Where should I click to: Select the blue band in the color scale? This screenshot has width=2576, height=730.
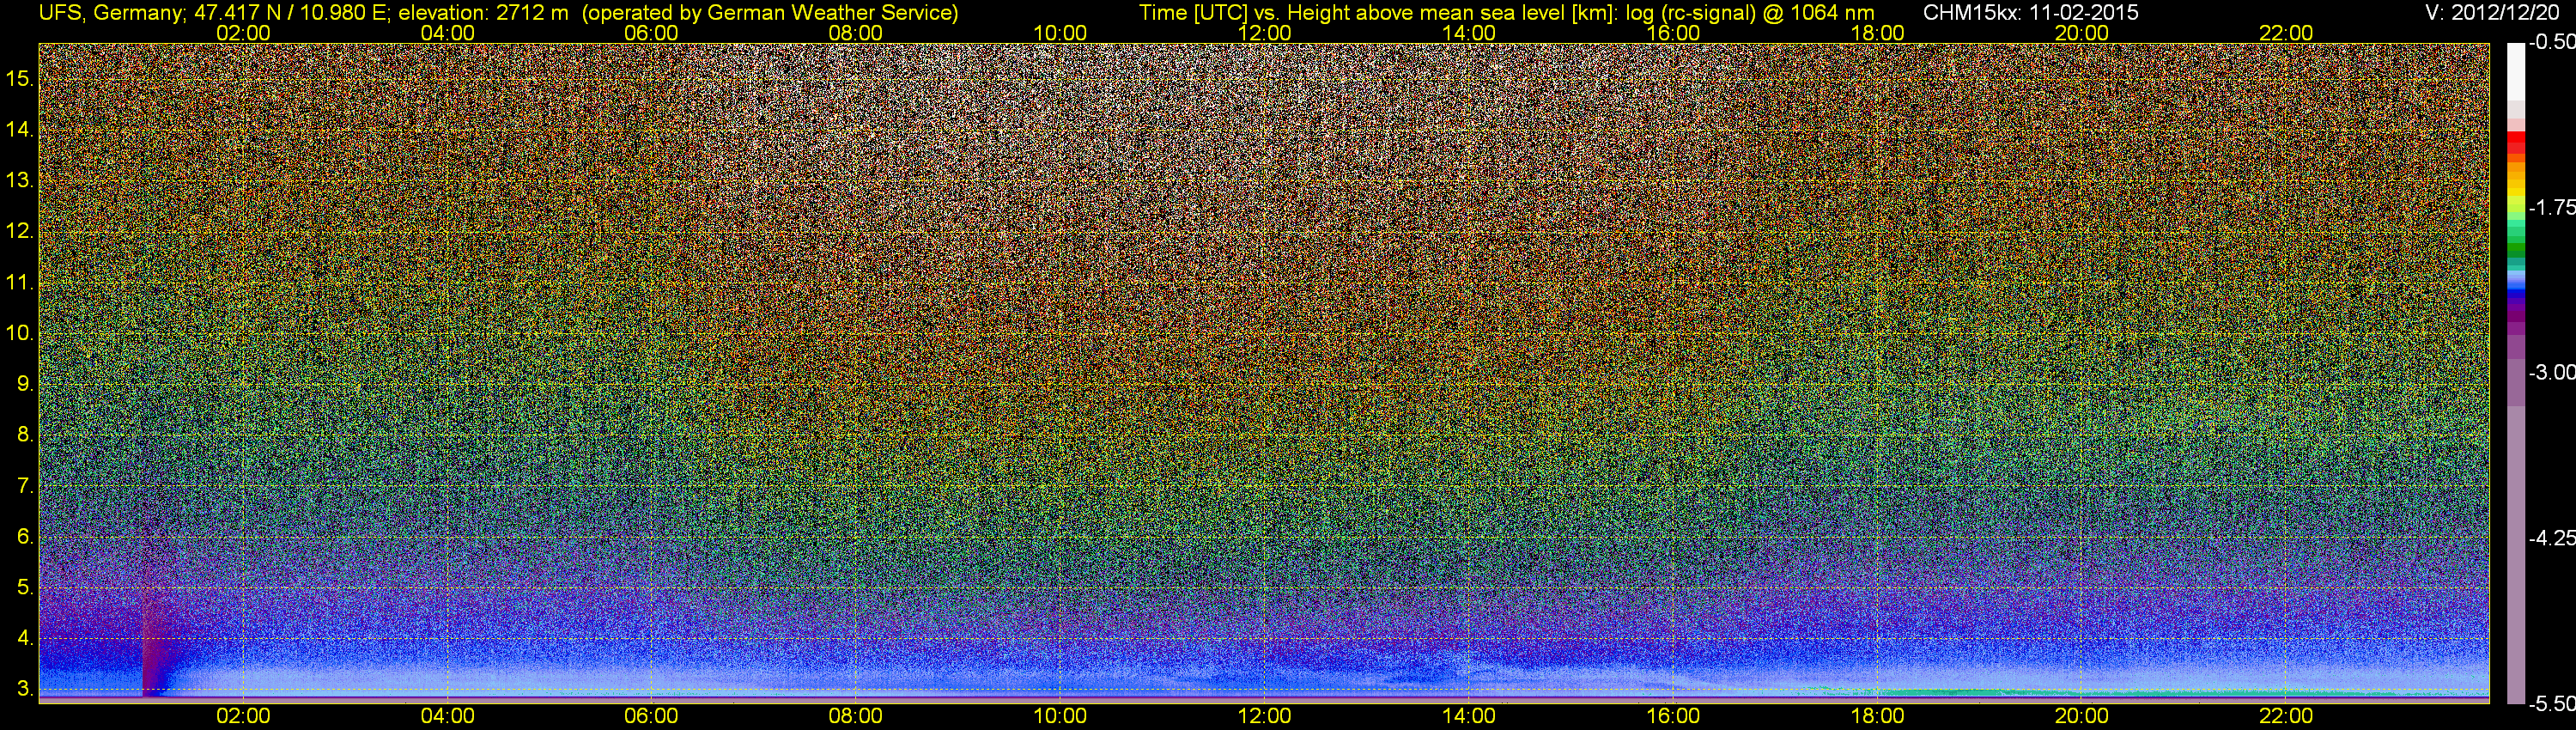coord(2516,292)
